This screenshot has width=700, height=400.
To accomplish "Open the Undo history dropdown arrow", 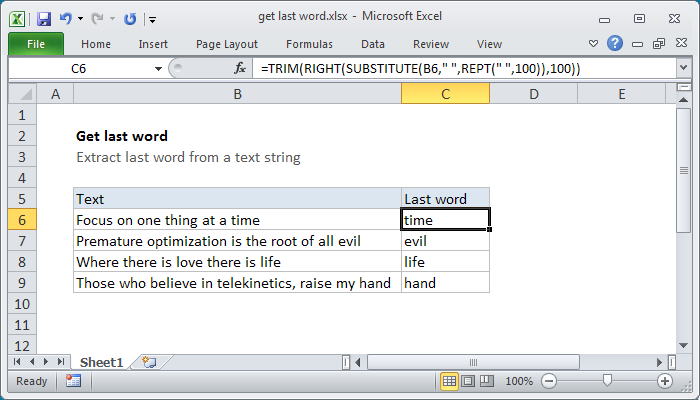I will (x=80, y=19).
